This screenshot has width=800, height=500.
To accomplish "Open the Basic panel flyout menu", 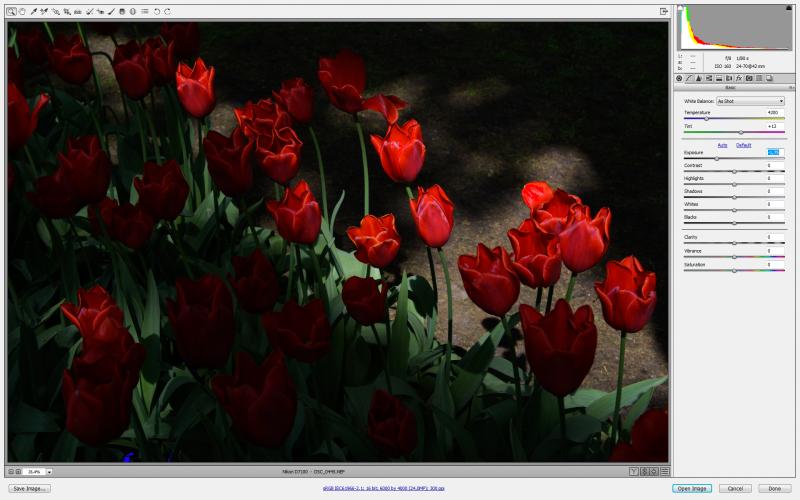I will click(x=791, y=88).
